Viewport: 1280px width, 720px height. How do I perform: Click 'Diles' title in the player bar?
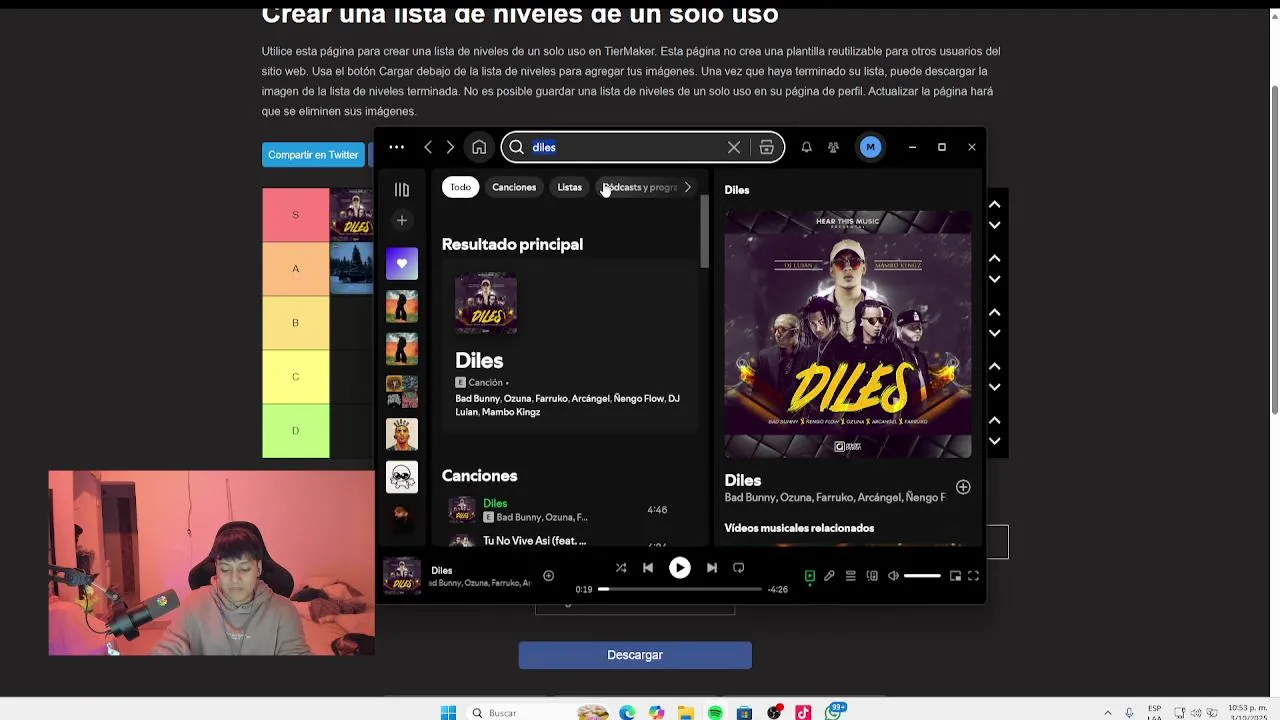point(442,570)
